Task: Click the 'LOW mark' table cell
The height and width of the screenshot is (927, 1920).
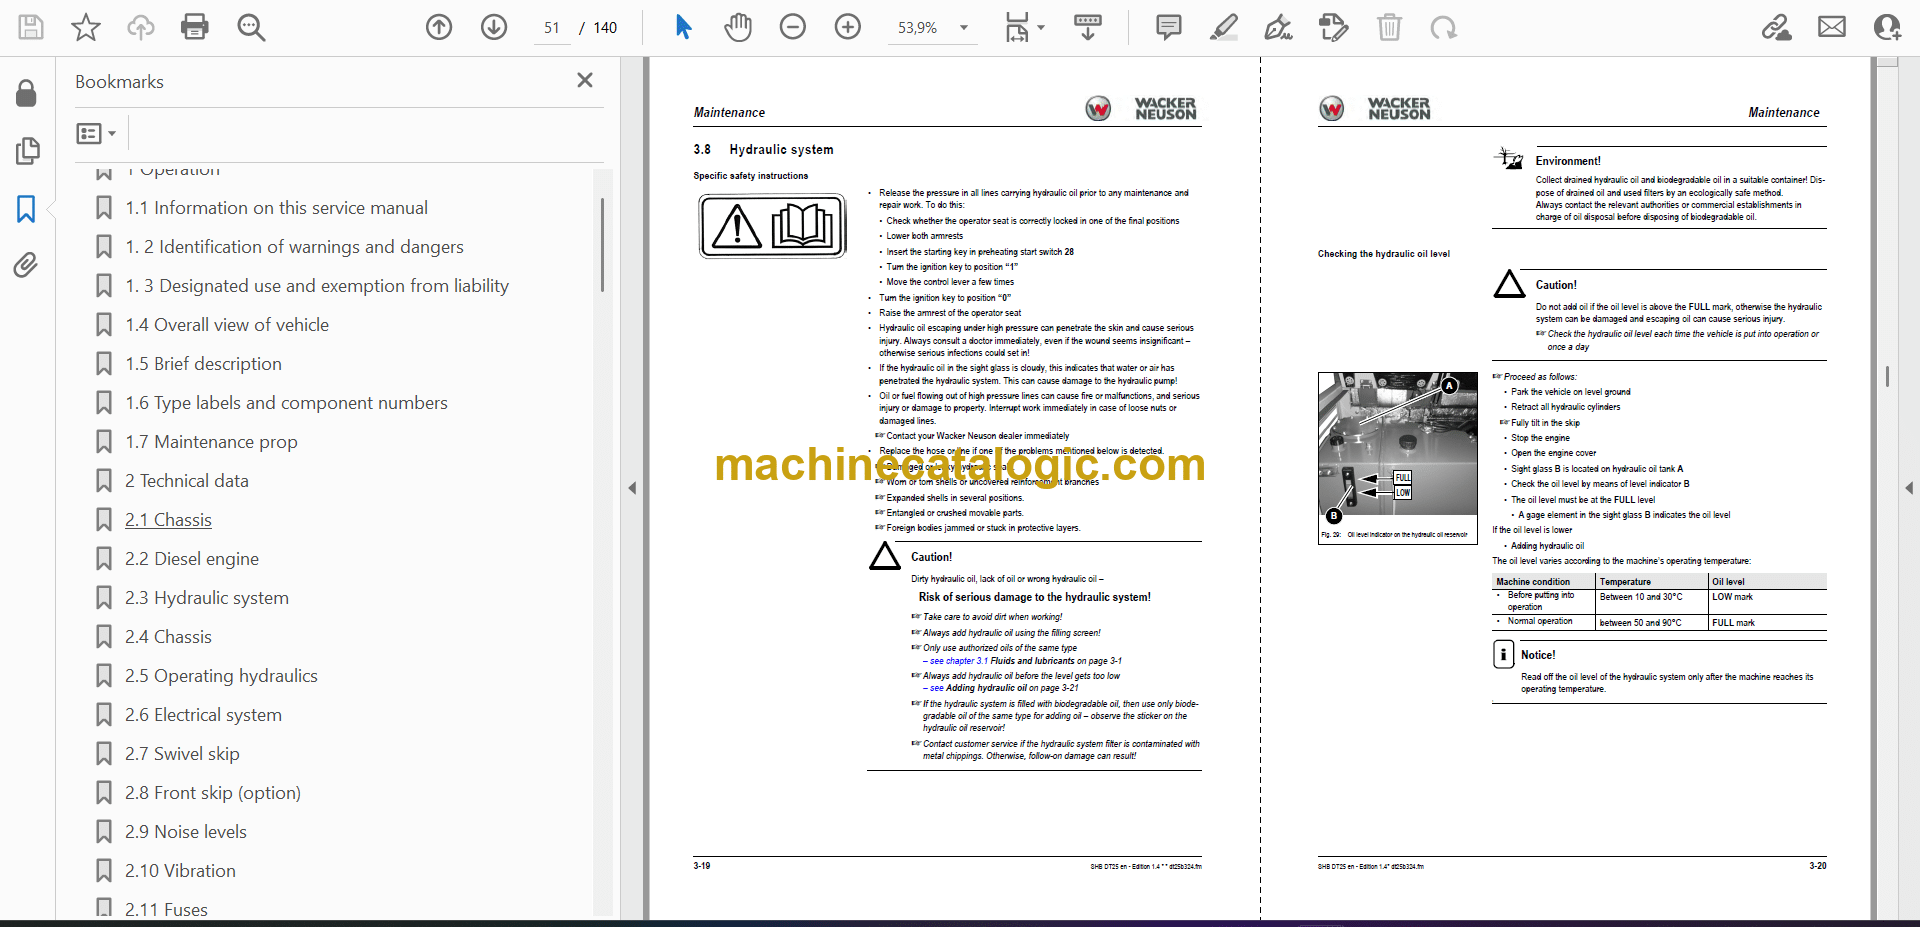Action: tap(1732, 597)
